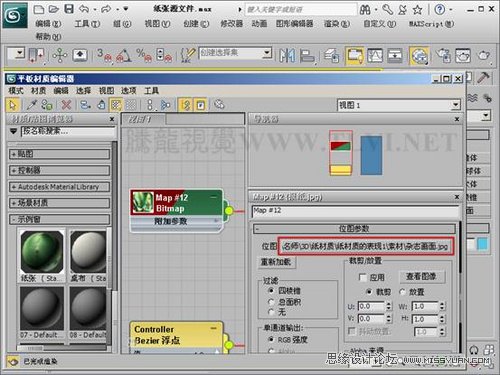Click the lay out children icon
The image size is (500, 375).
165,105
